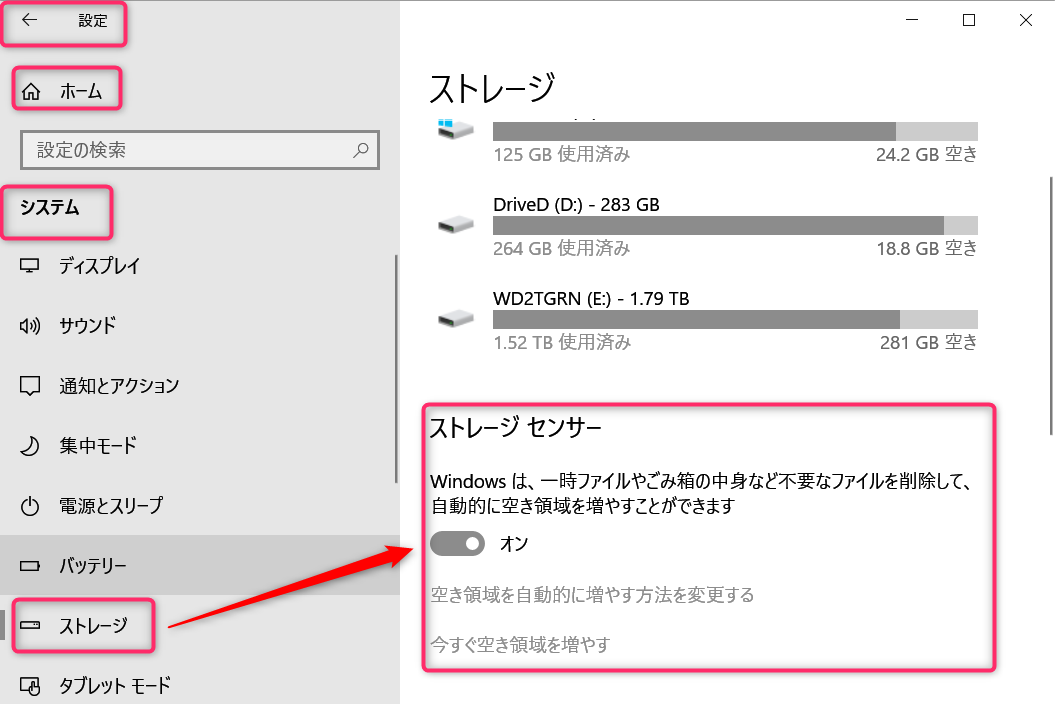Viewport: 1055px width, 704px height.
Task: Click the 125 GB 使用済み text
Action: (562, 155)
